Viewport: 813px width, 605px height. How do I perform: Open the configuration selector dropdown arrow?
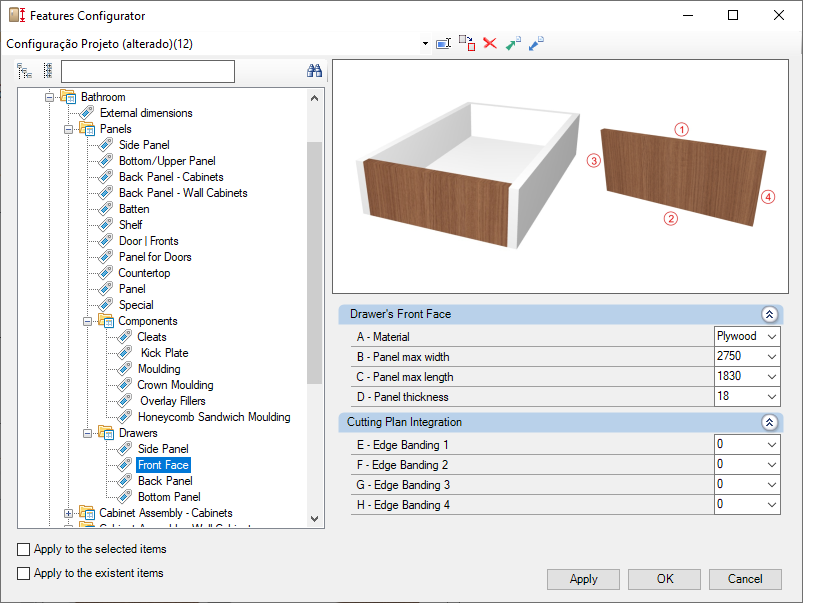pyautogui.click(x=425, y=44)
